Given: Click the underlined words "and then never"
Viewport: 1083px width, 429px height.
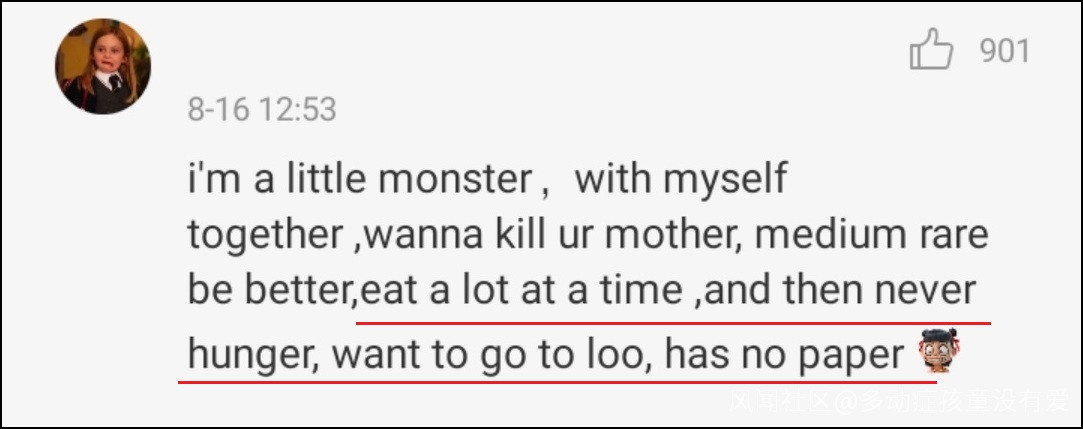Looking at the screenshot, I should coord(841,291).
